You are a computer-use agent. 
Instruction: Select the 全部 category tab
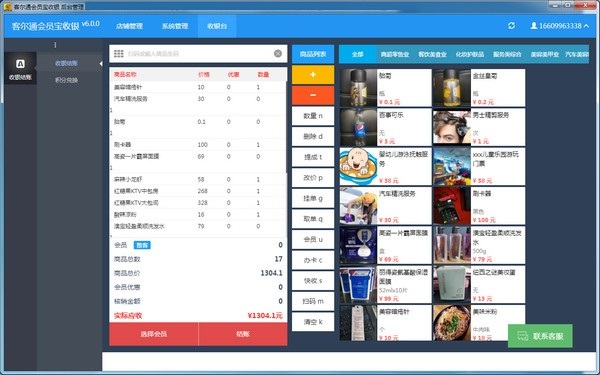tap(357, 54)
